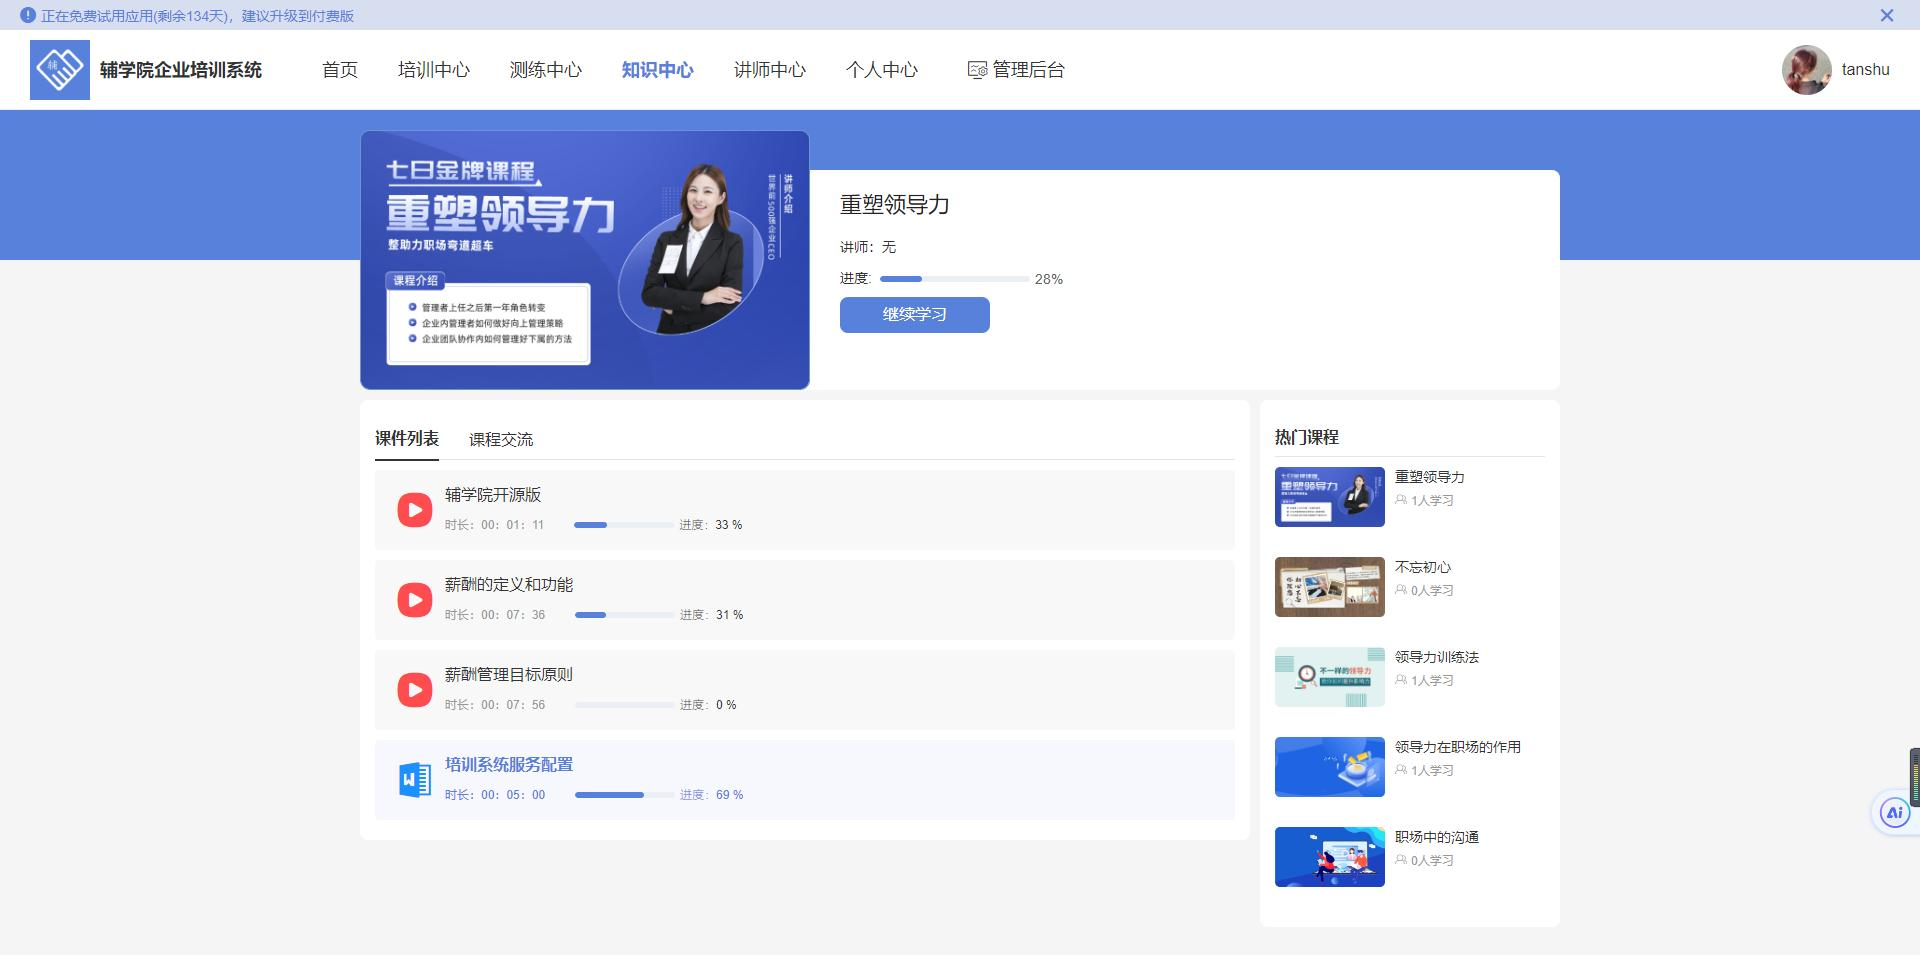Click the info icon in trial banner
1920x955 pixels.
point(28,16)
